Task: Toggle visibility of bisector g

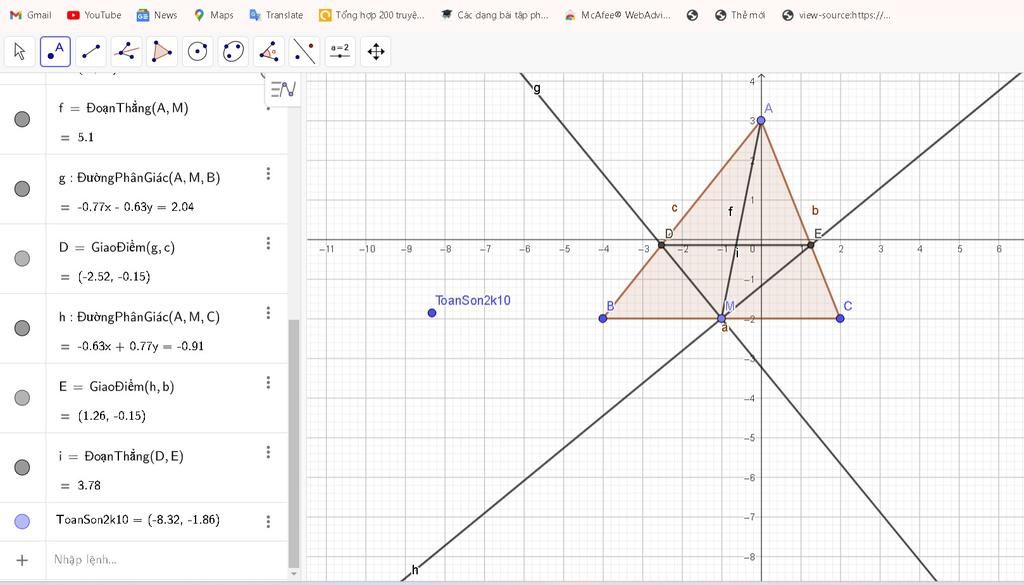Action: [22, 189]
